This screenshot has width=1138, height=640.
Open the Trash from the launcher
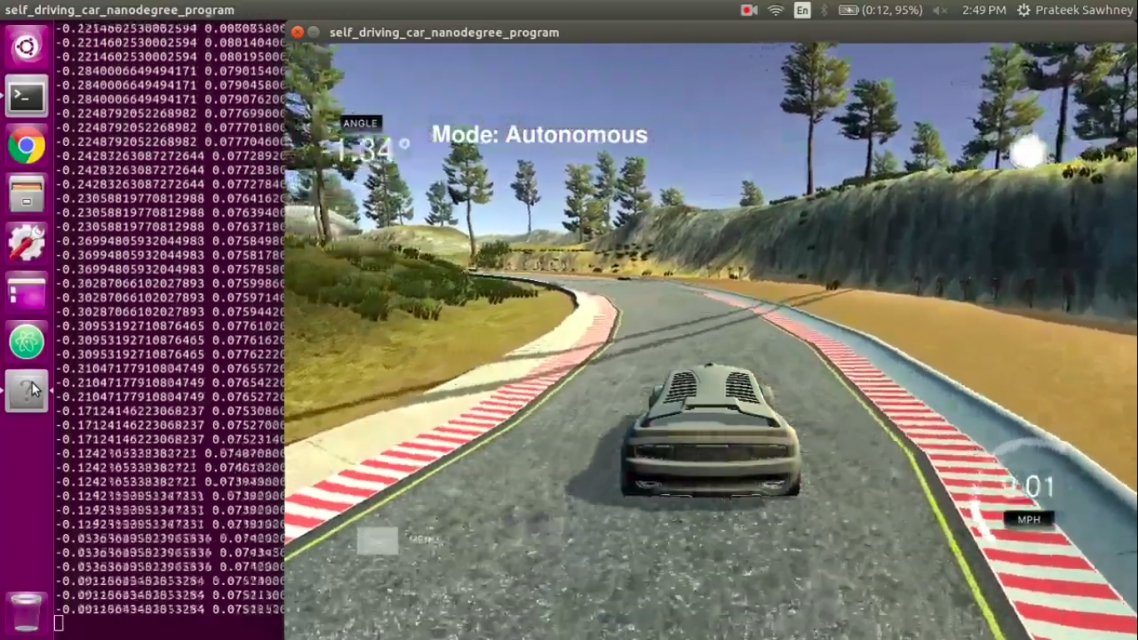click(x=26, y=607)
